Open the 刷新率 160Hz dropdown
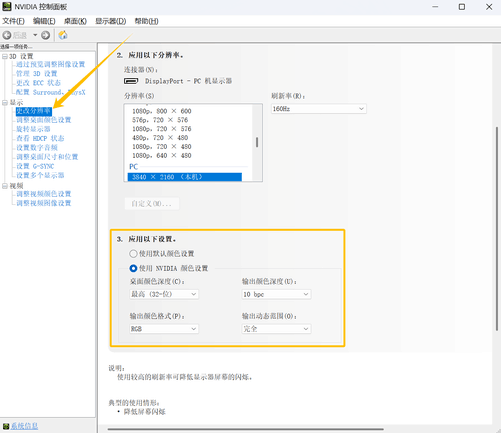Screen dimensions: 501x433 319,109
